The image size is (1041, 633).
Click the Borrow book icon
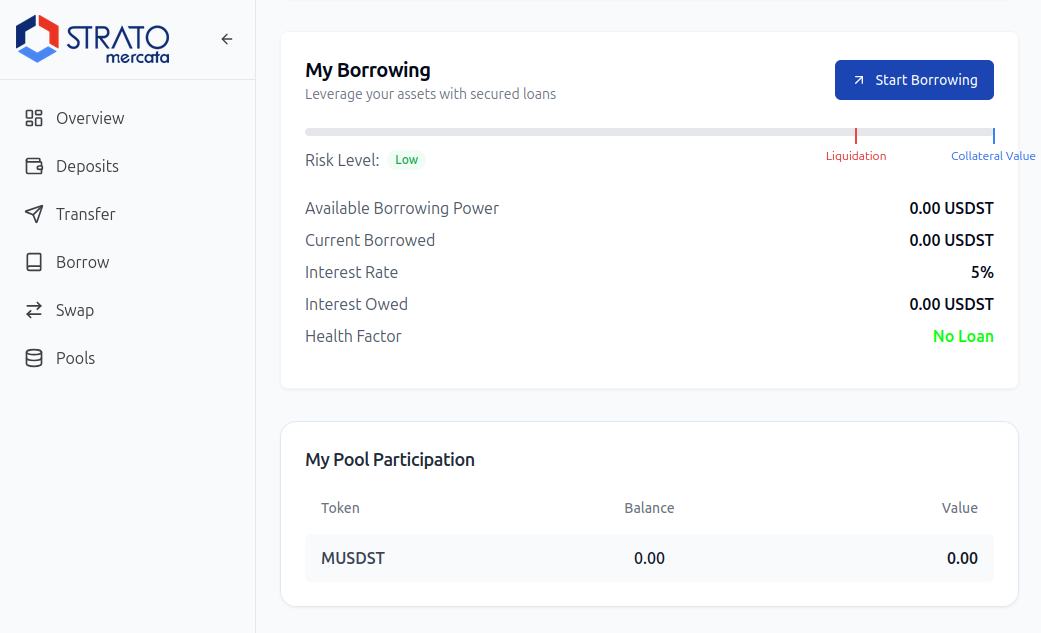pos(33,262)
